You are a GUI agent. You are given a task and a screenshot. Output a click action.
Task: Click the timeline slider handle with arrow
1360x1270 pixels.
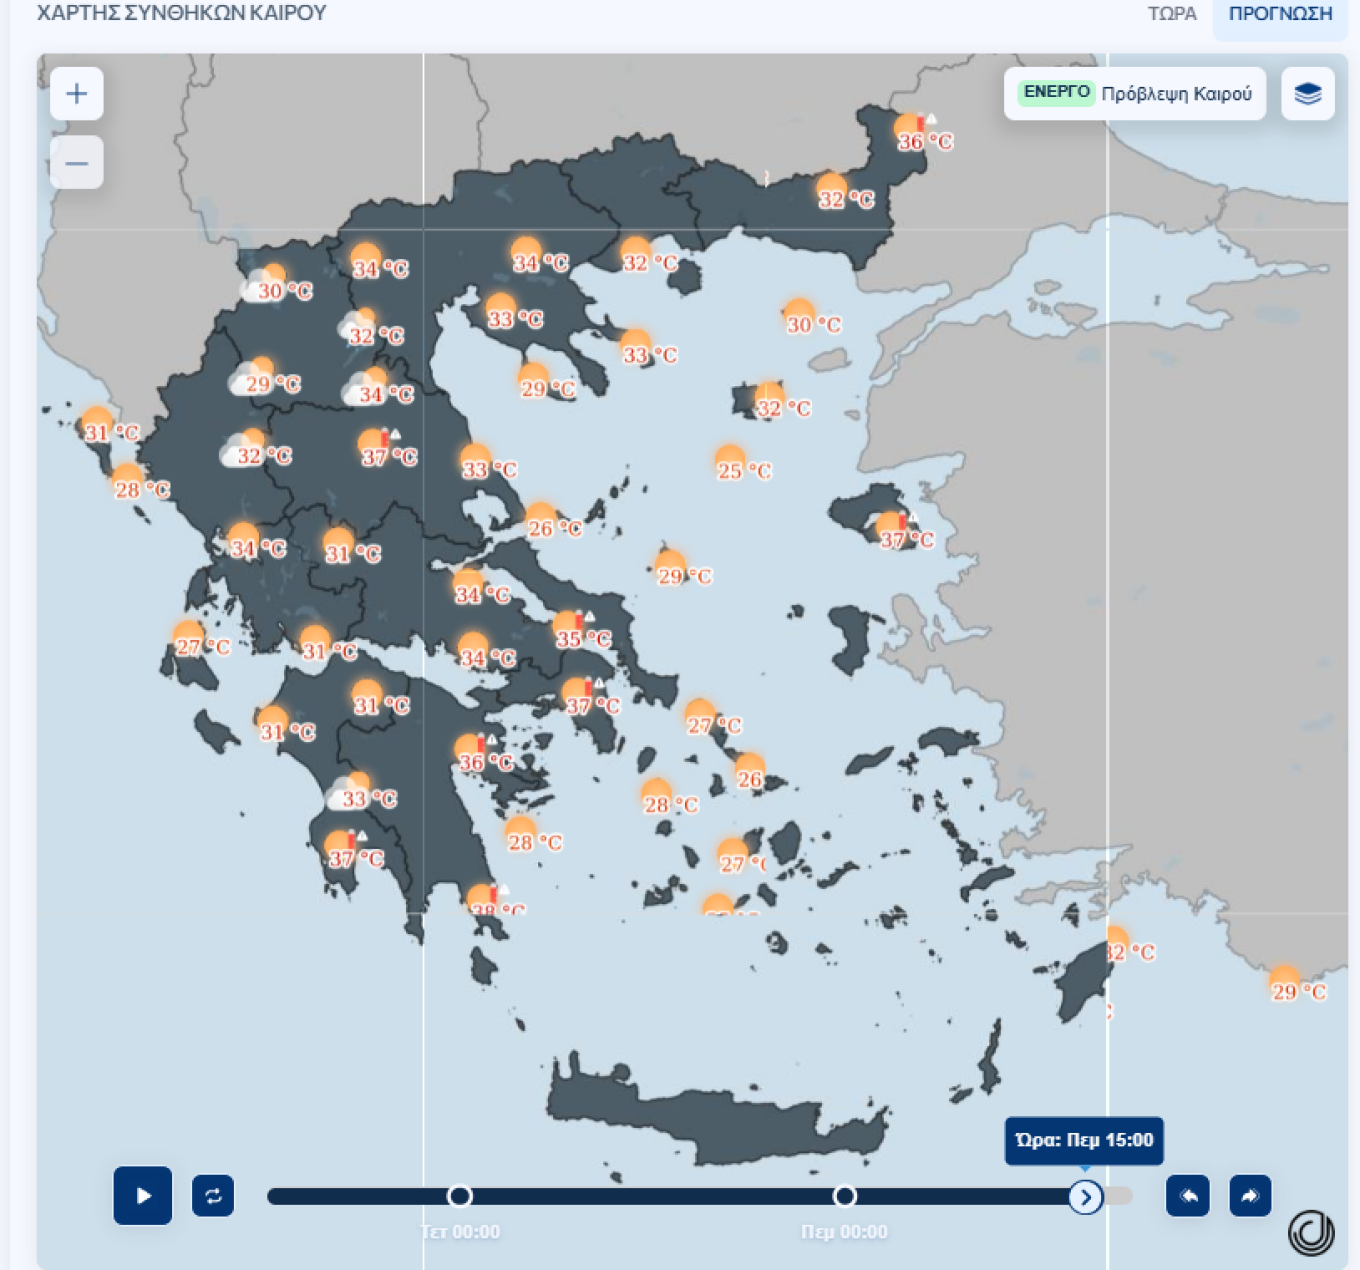pos(1085,1196)
